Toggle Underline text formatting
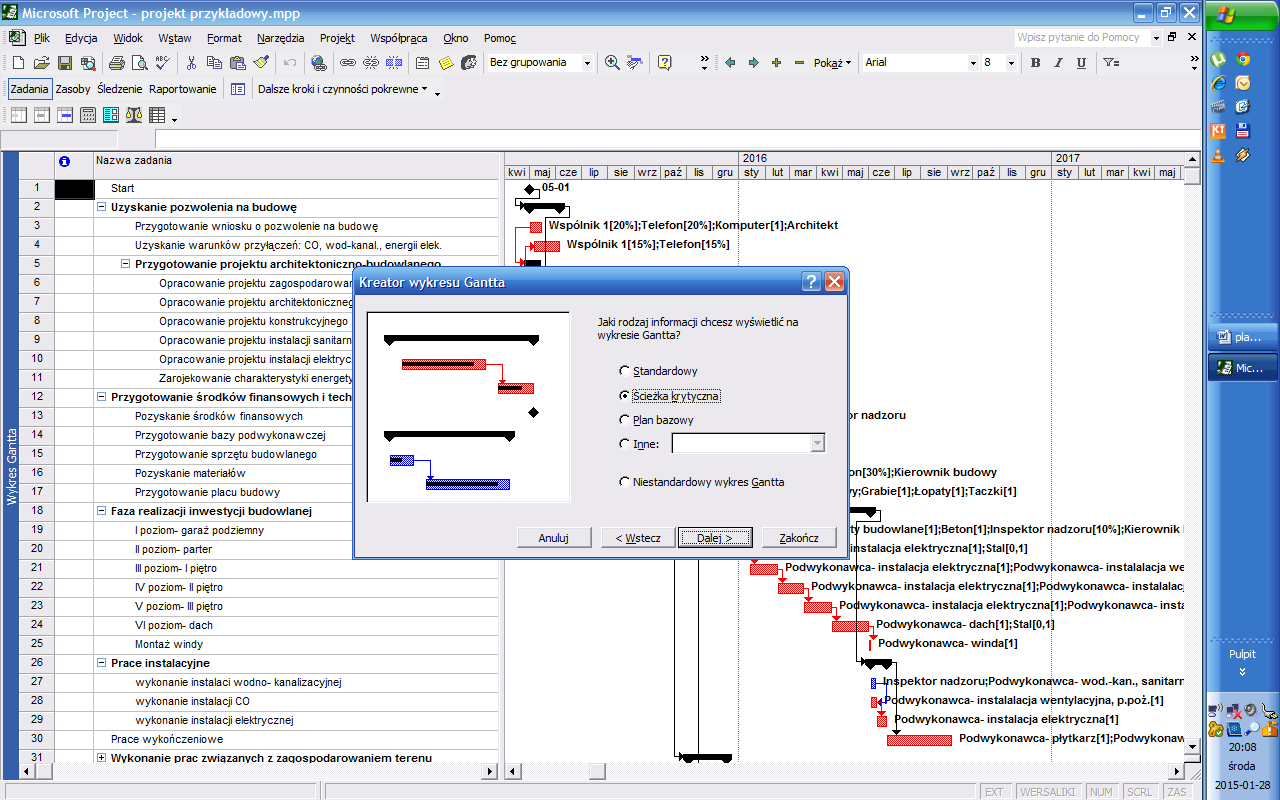The height and width of the screenshot is (800, 1280). 1082,63
